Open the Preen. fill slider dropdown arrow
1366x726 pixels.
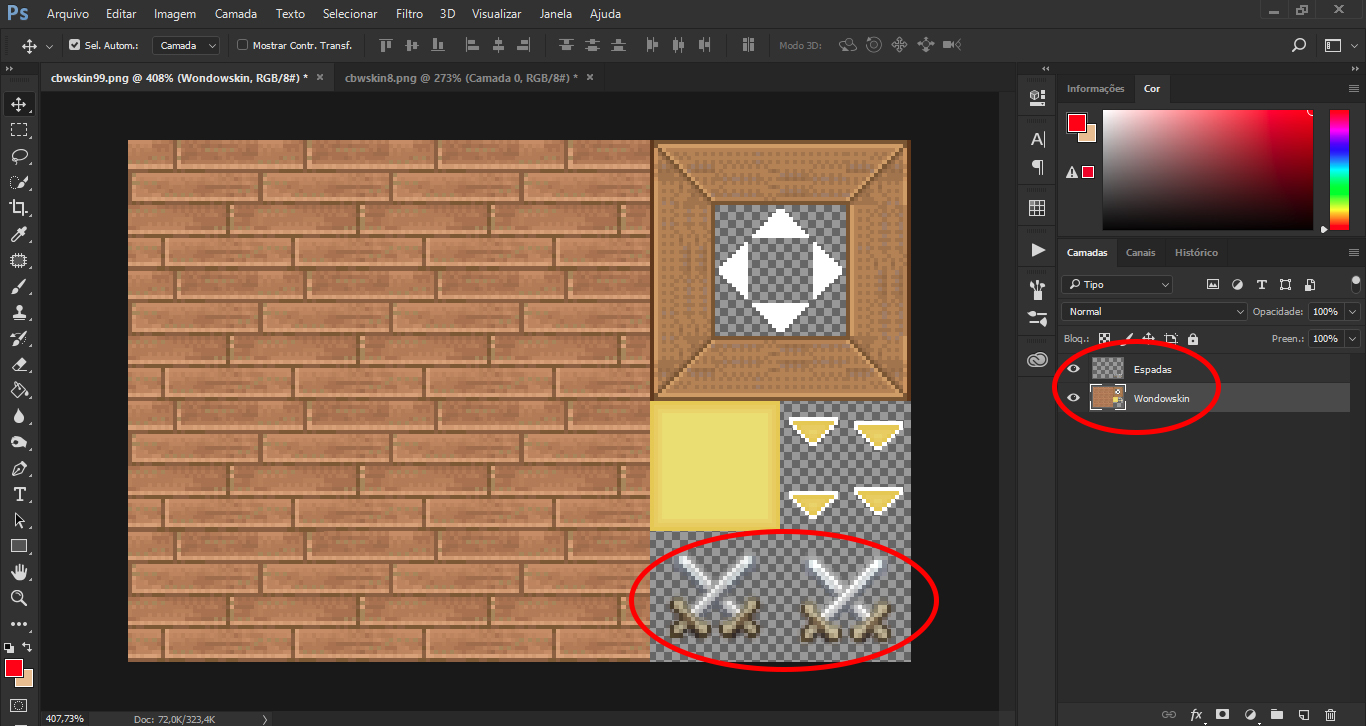point(1353,339)
